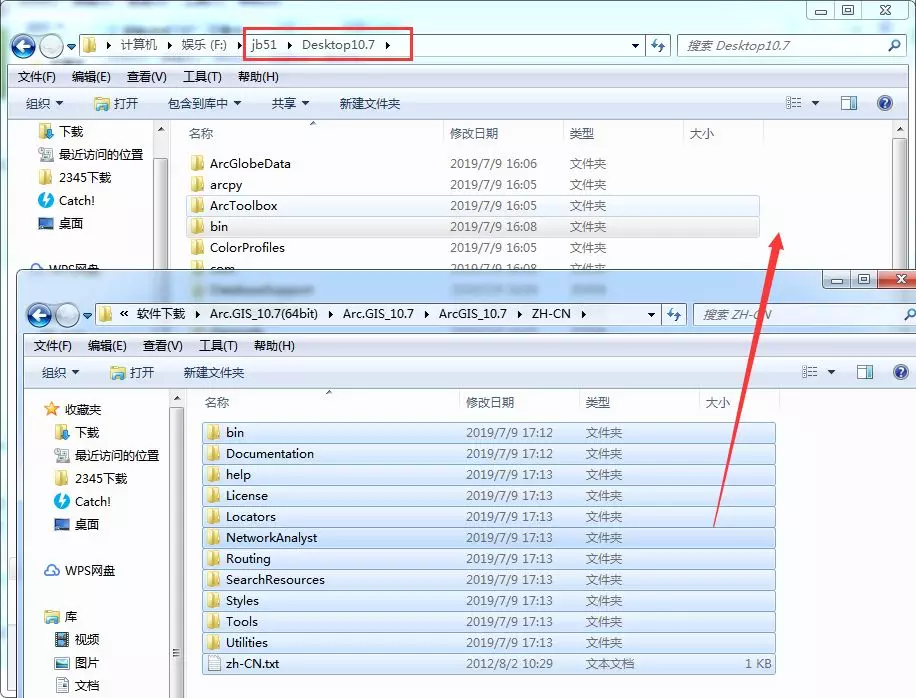
Task: Select the zh-CN.txt file
Action: pyautogui.click(x=252, y=664)
